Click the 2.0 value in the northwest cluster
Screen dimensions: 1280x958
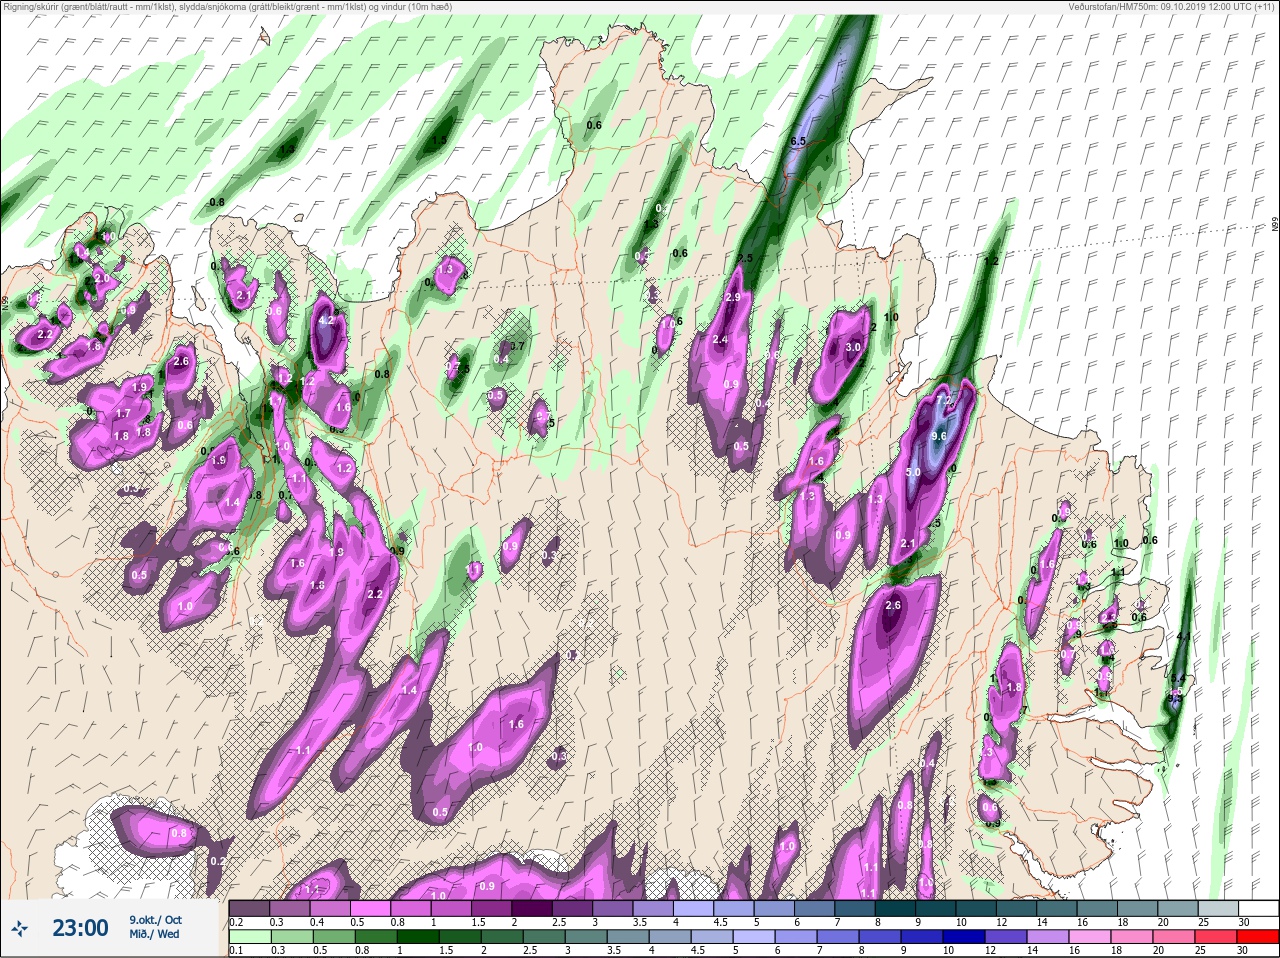pyautogui.click(x=101, y=278)
